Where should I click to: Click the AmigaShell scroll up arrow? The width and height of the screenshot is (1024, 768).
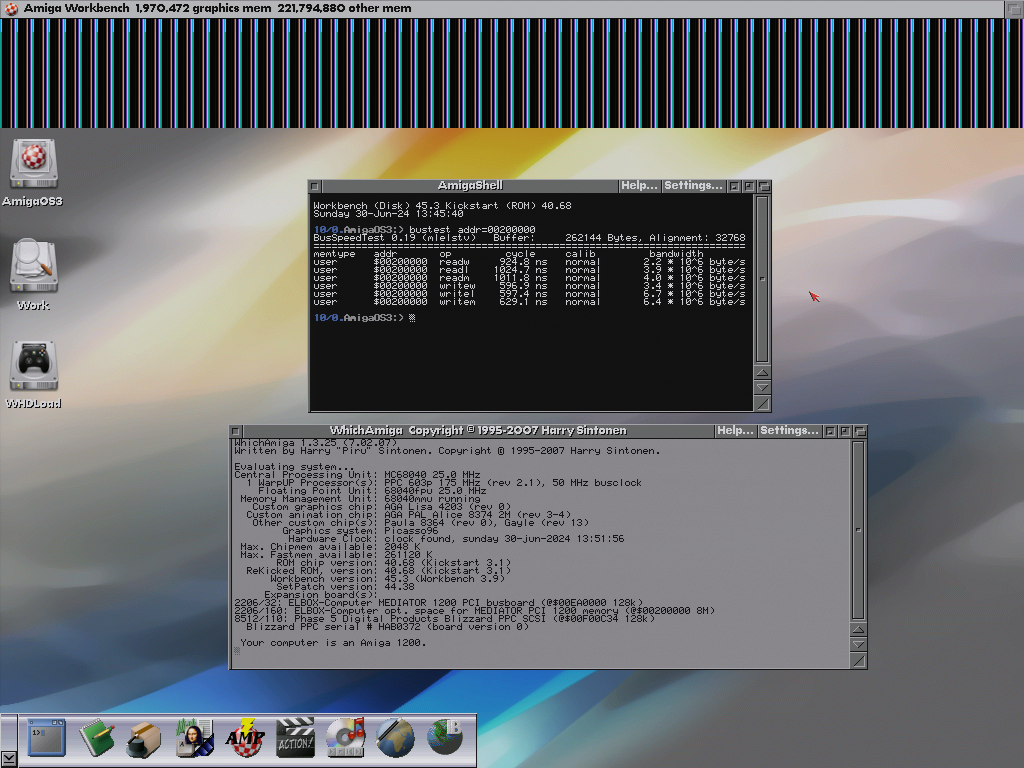coord(762,373)
